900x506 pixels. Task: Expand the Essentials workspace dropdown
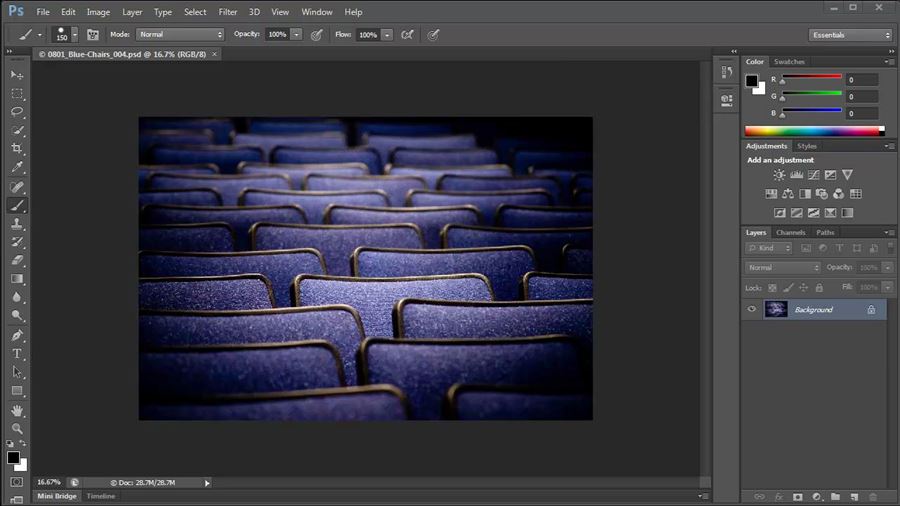[x=850, y=35]
